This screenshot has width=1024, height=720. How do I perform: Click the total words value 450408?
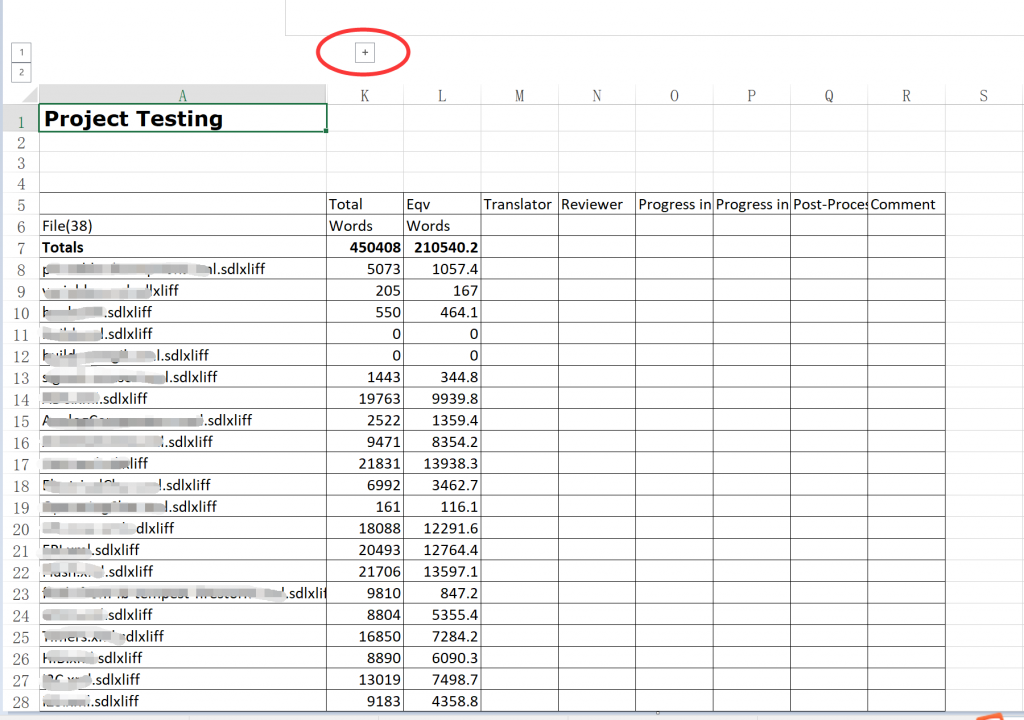click(365, 247)
